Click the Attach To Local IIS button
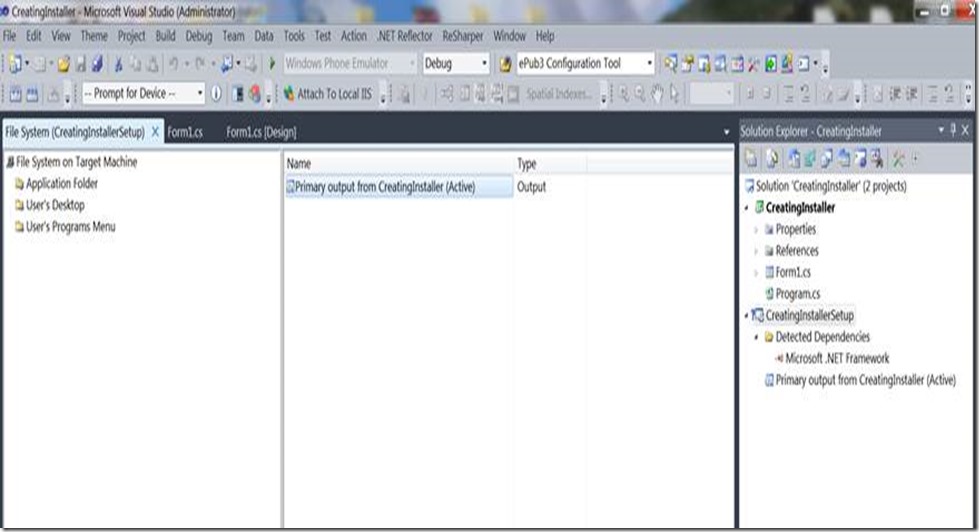This screenshot has width=979, height=532. (x=328, y=94)
